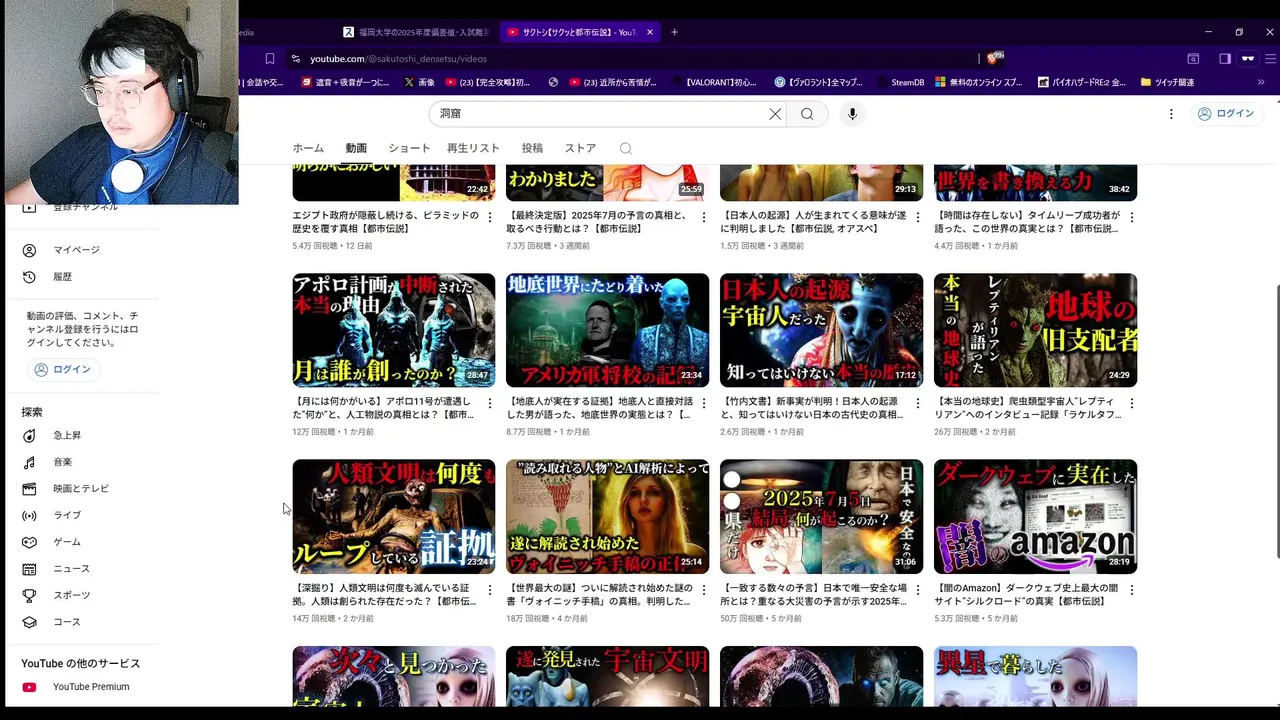1280x720 pixels.
Task: Open the 【VALORANT】初心 bookmark
Action: pyautogui.click(x=715, y=82)
